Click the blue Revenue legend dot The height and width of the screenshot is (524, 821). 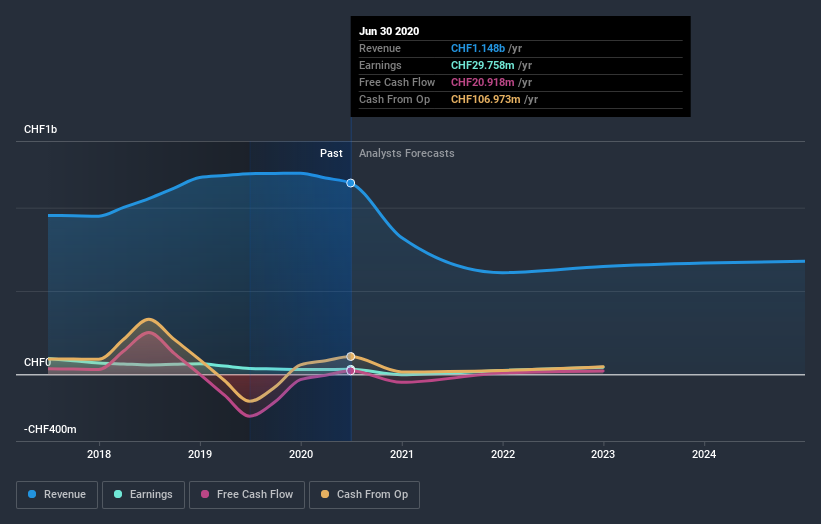coord(32,494)
